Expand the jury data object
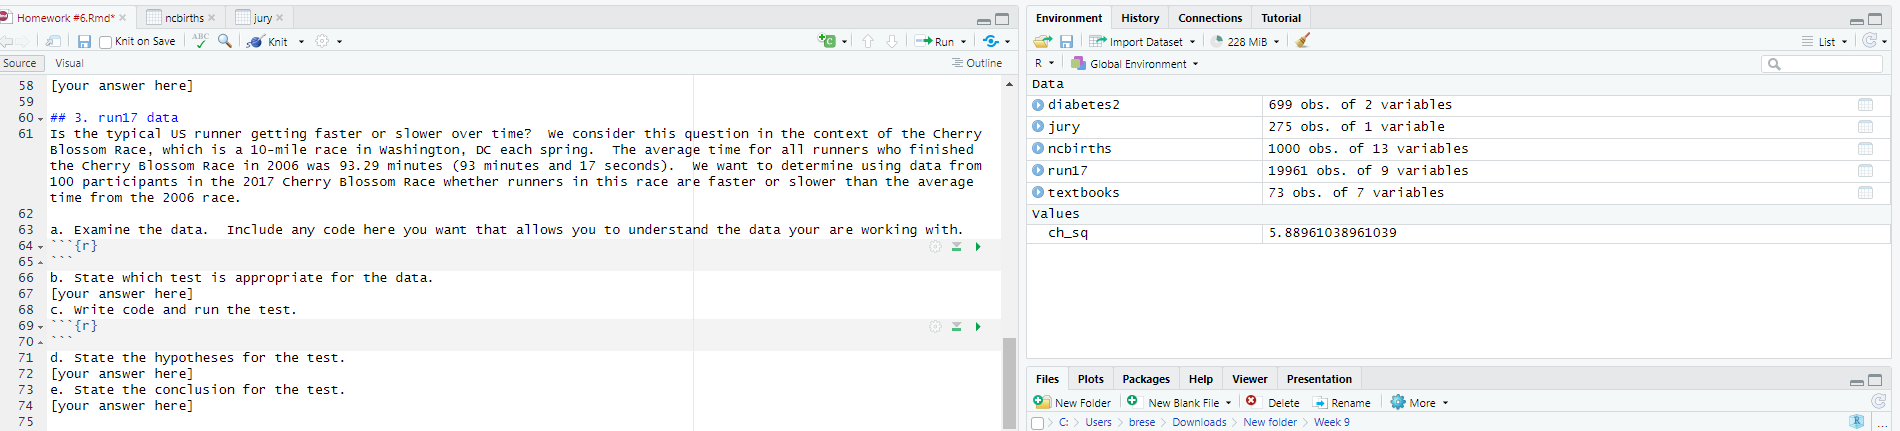 [x=1038, y=126]
